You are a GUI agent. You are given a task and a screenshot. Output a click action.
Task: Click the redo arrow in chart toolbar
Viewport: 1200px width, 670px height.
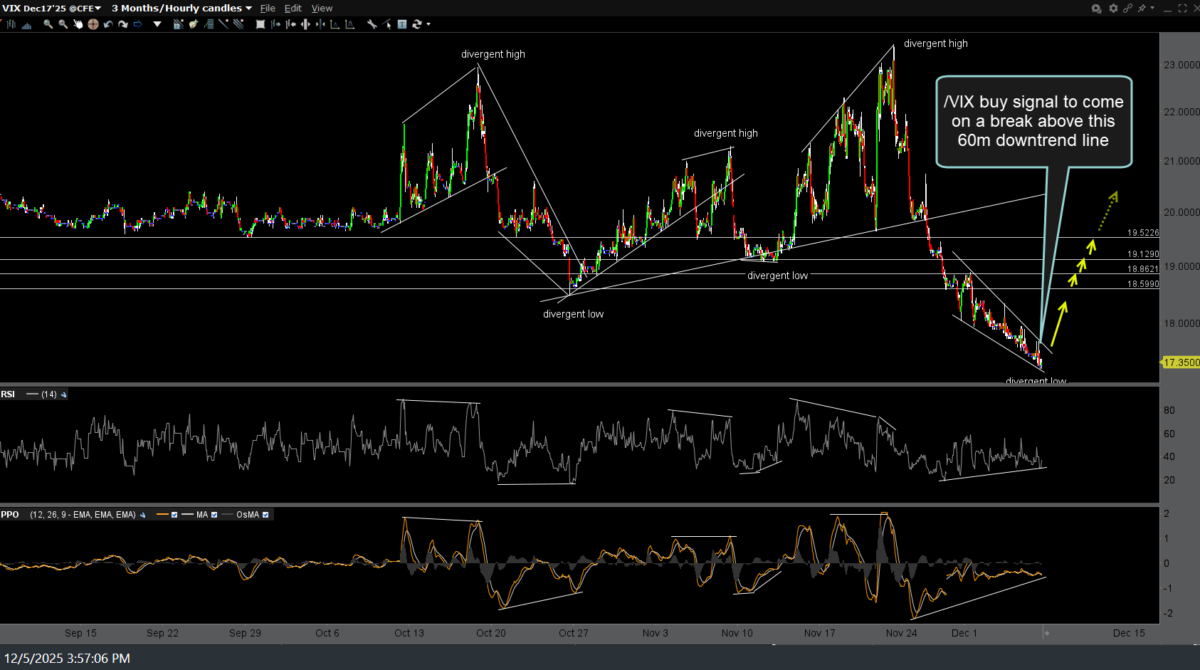pos(123,24)
